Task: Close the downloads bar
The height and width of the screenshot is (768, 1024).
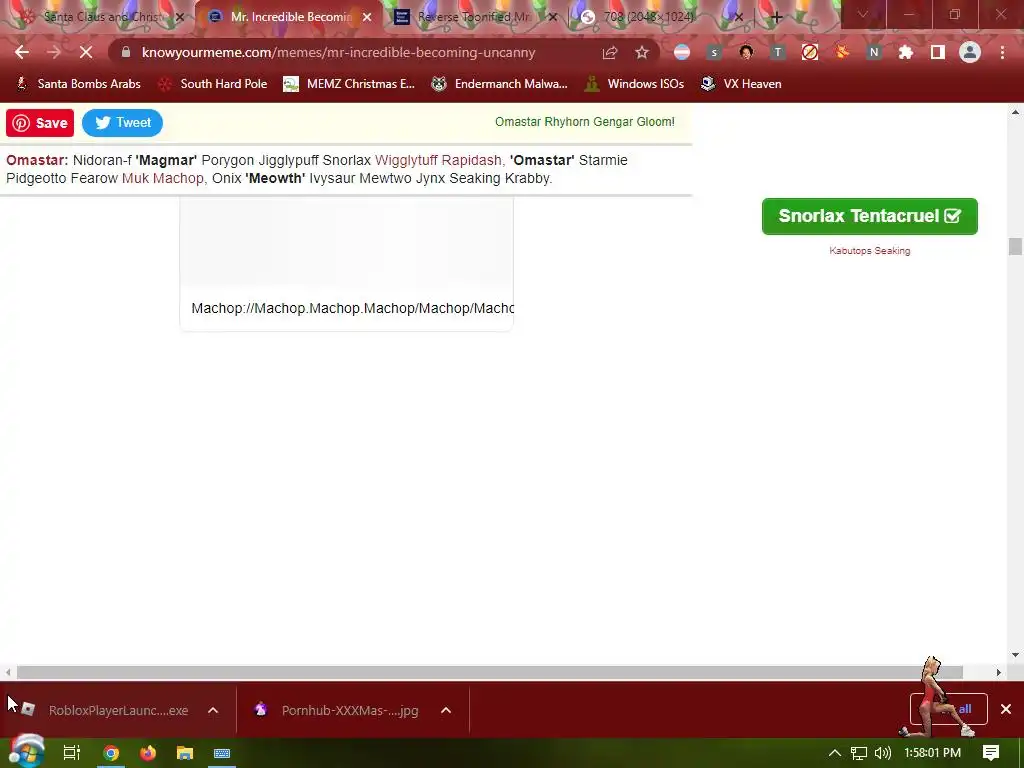Action: (x=1006, y=709)
